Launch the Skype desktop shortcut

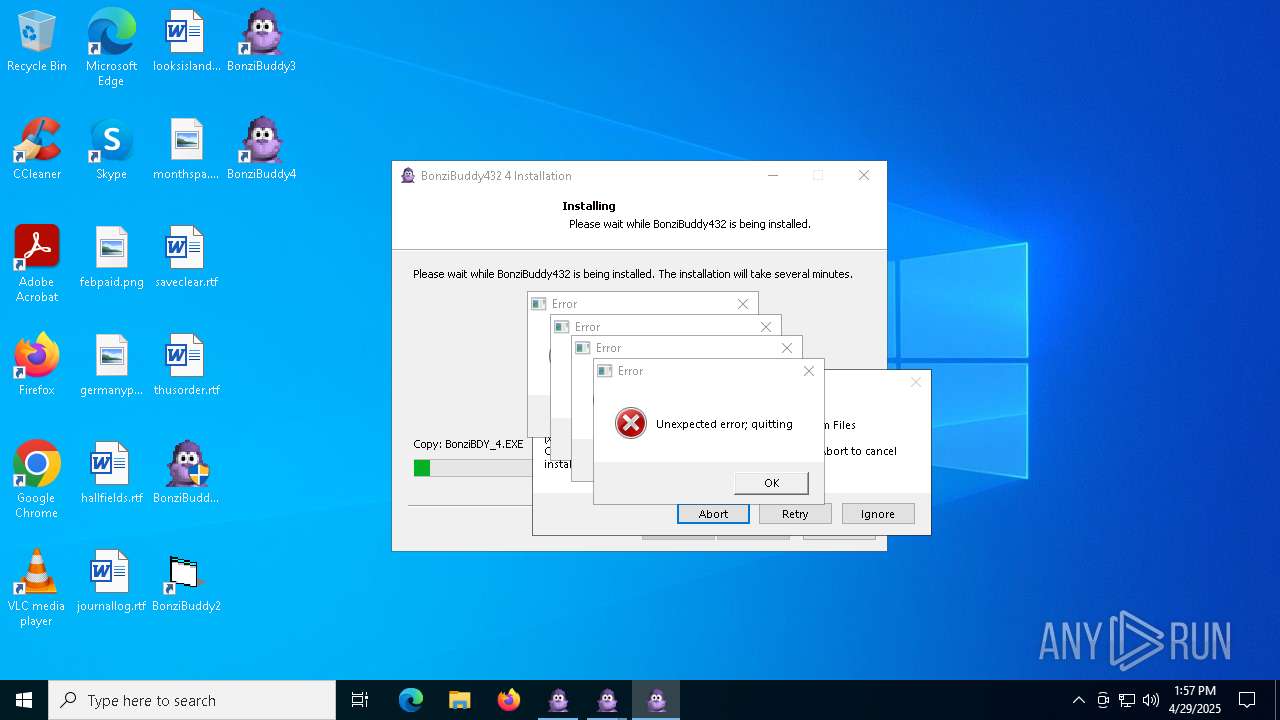pos(111,149)
